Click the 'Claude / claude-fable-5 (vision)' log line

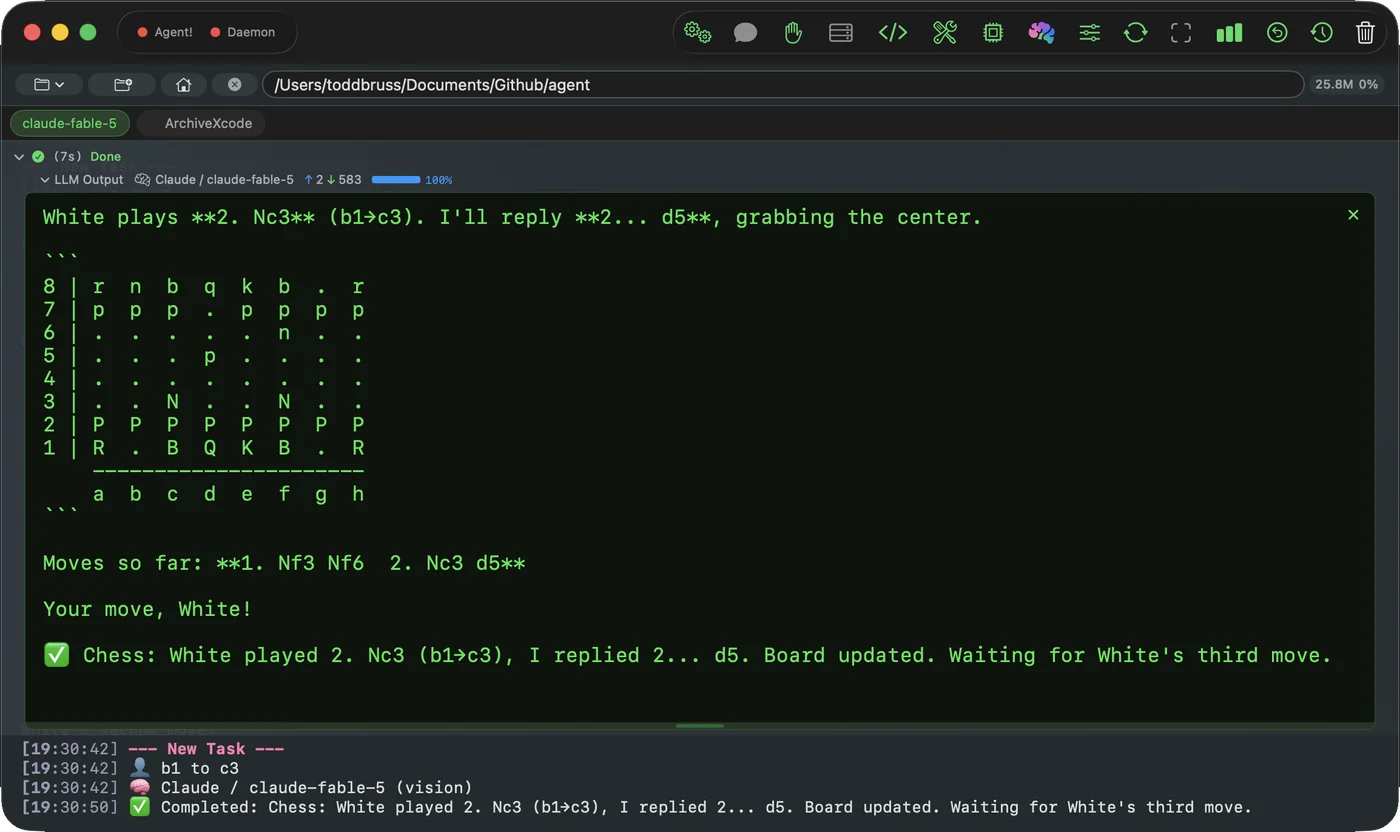(x=316, y=788)
